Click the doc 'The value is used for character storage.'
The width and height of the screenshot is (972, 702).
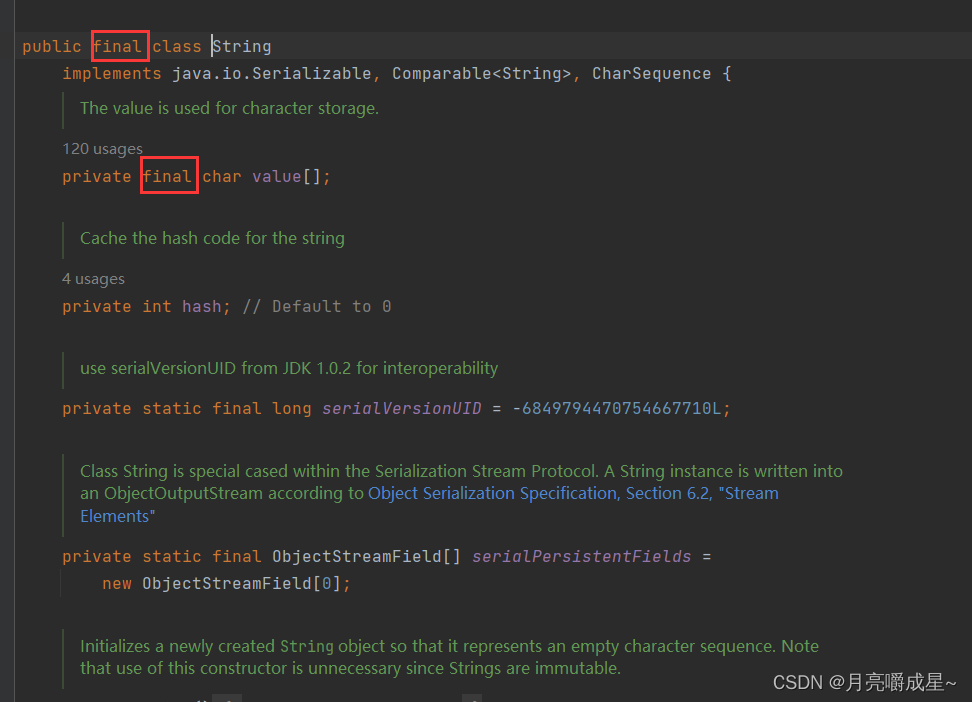229,109
